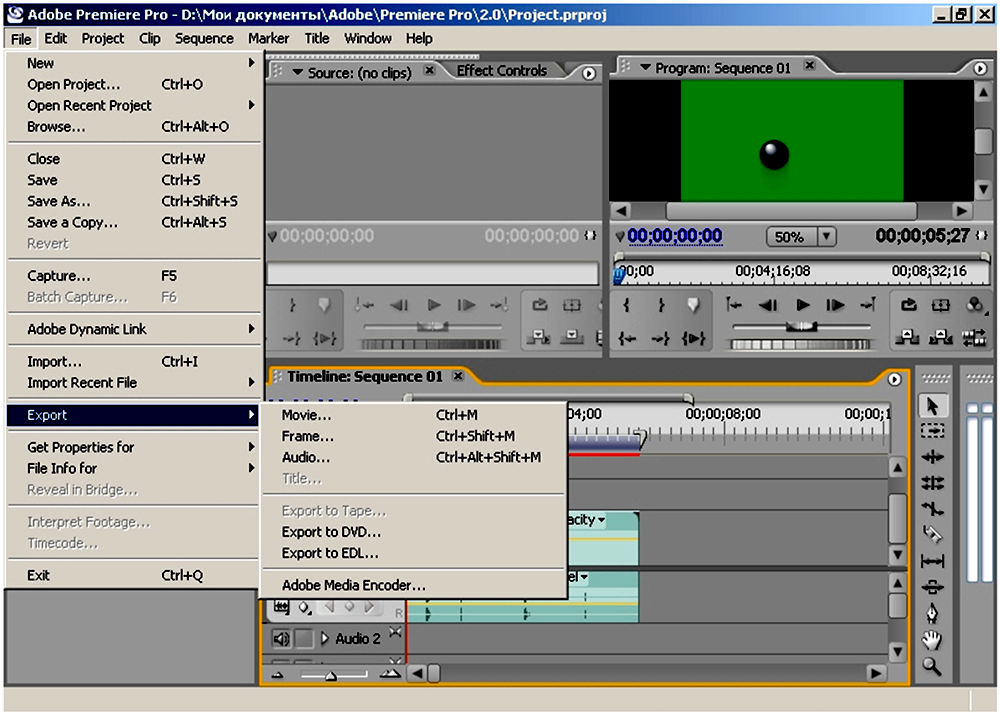
Task: Select the Slide tool
Action: point(932,587)
